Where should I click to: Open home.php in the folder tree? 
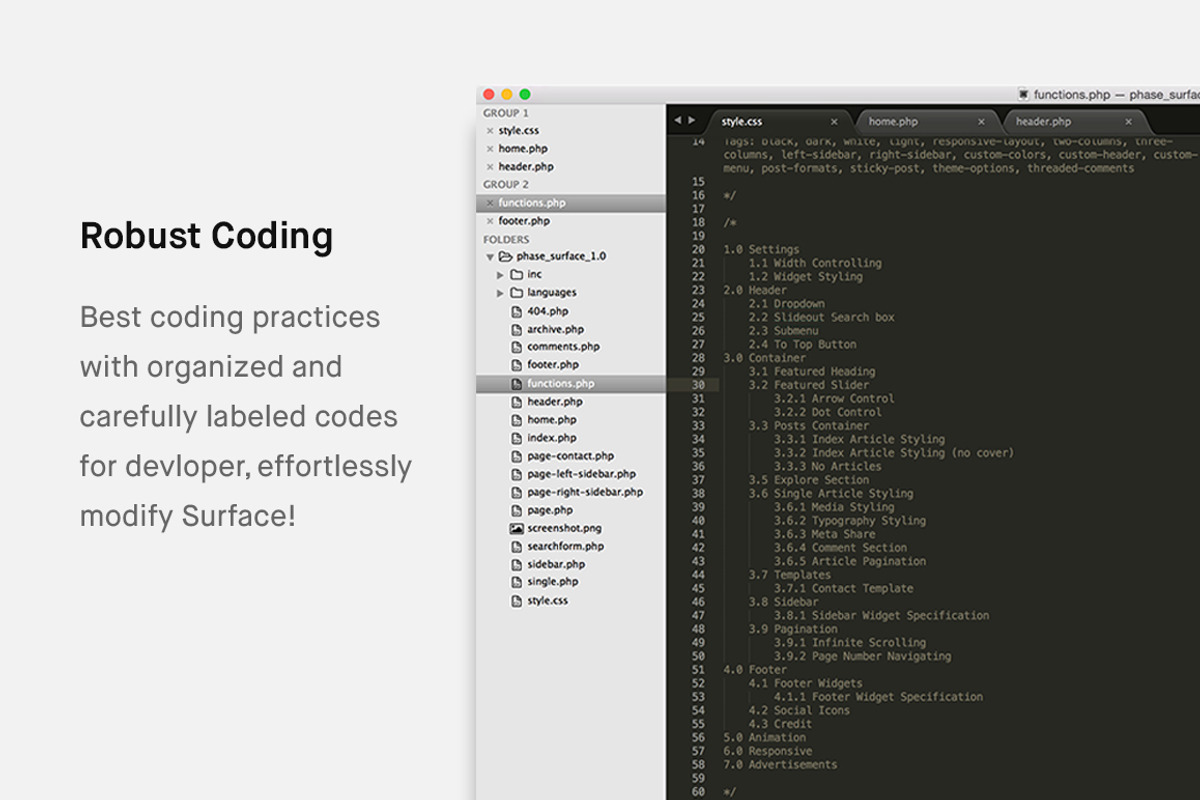(552, 420)
